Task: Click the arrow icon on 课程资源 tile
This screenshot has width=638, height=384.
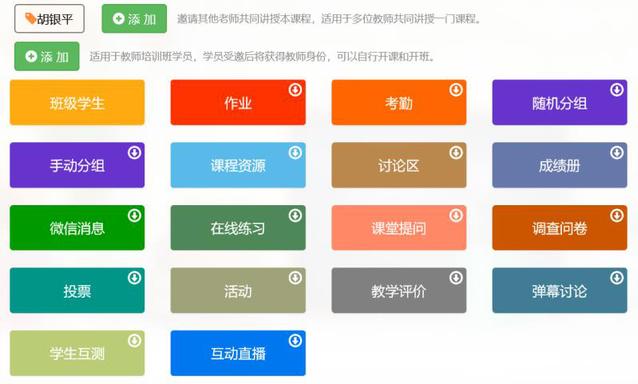Action: tap(295, 153)
